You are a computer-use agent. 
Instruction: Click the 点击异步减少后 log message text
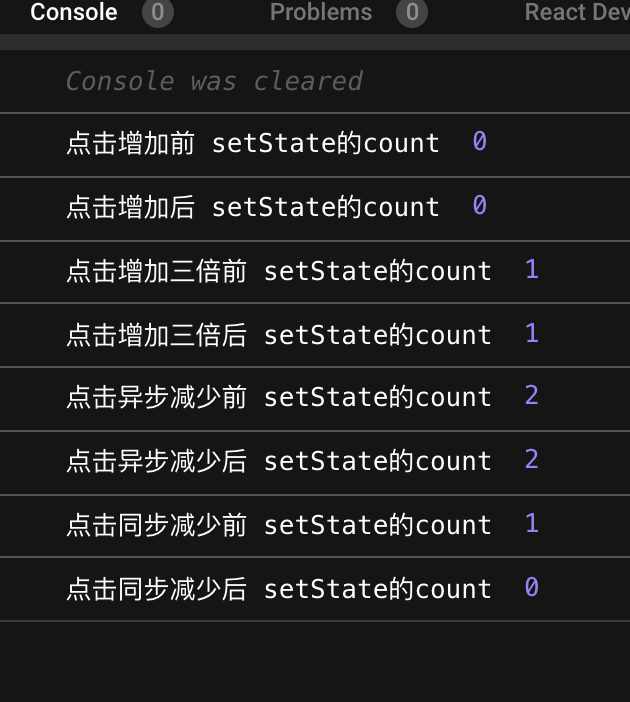278,461
